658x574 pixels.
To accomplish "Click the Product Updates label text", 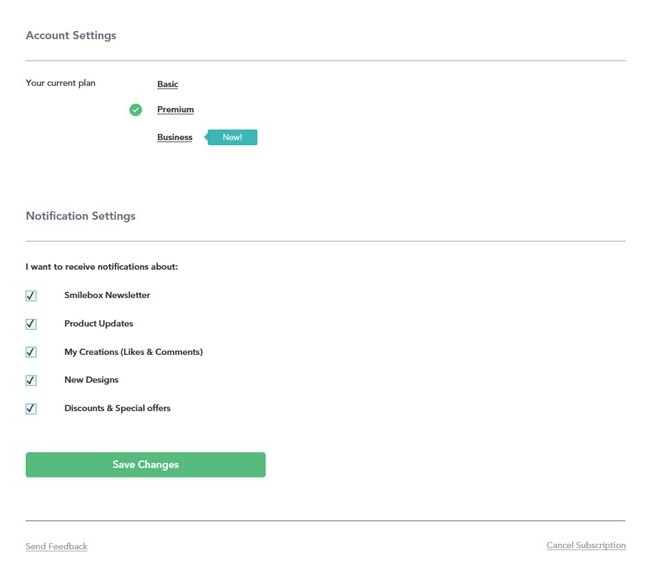I will [99, 324].
